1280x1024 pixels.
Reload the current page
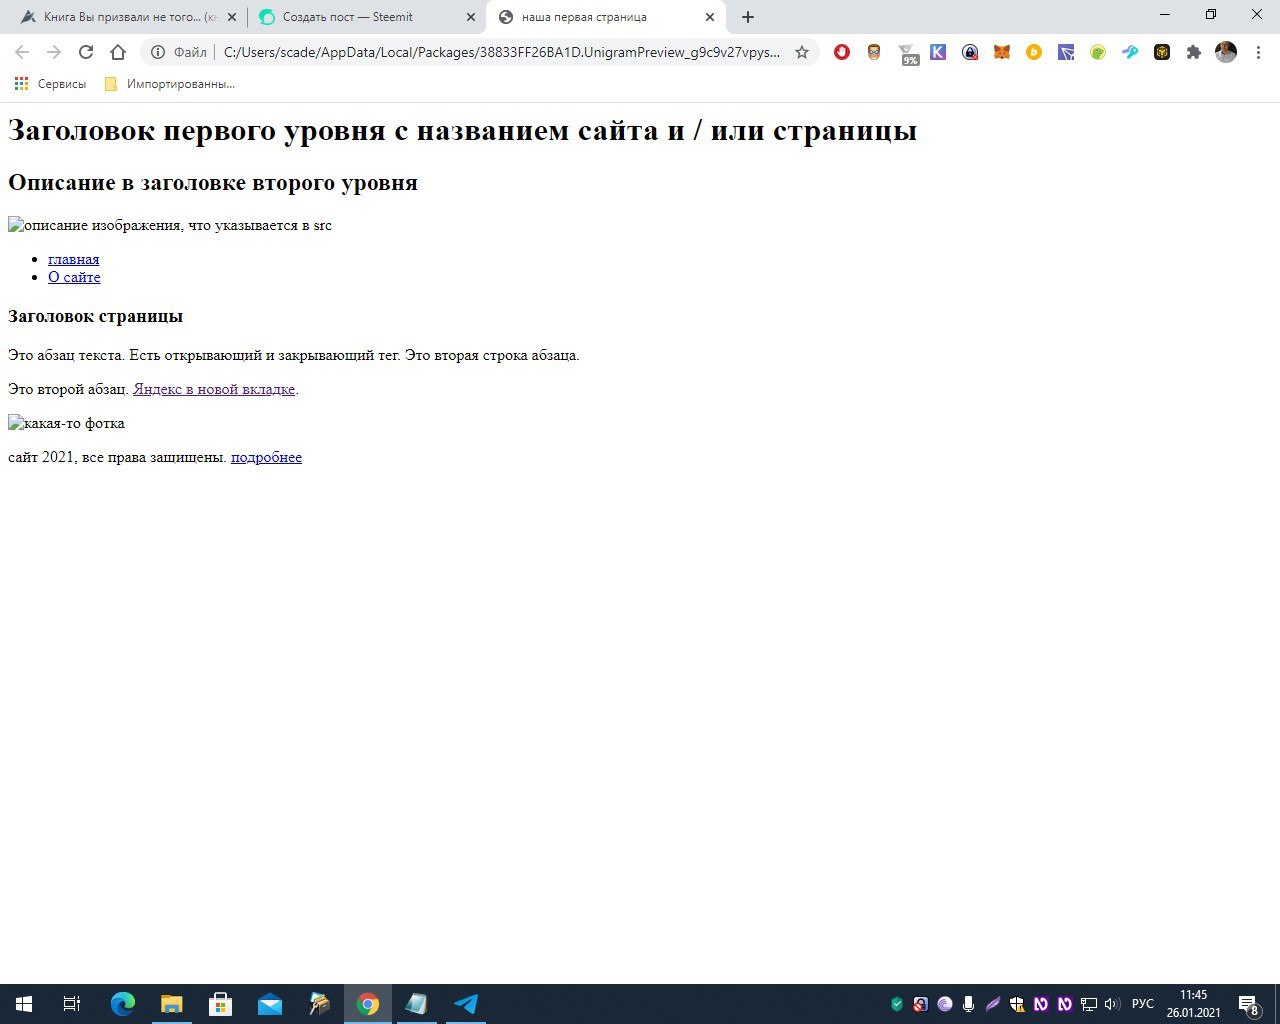tap(86, 52)
